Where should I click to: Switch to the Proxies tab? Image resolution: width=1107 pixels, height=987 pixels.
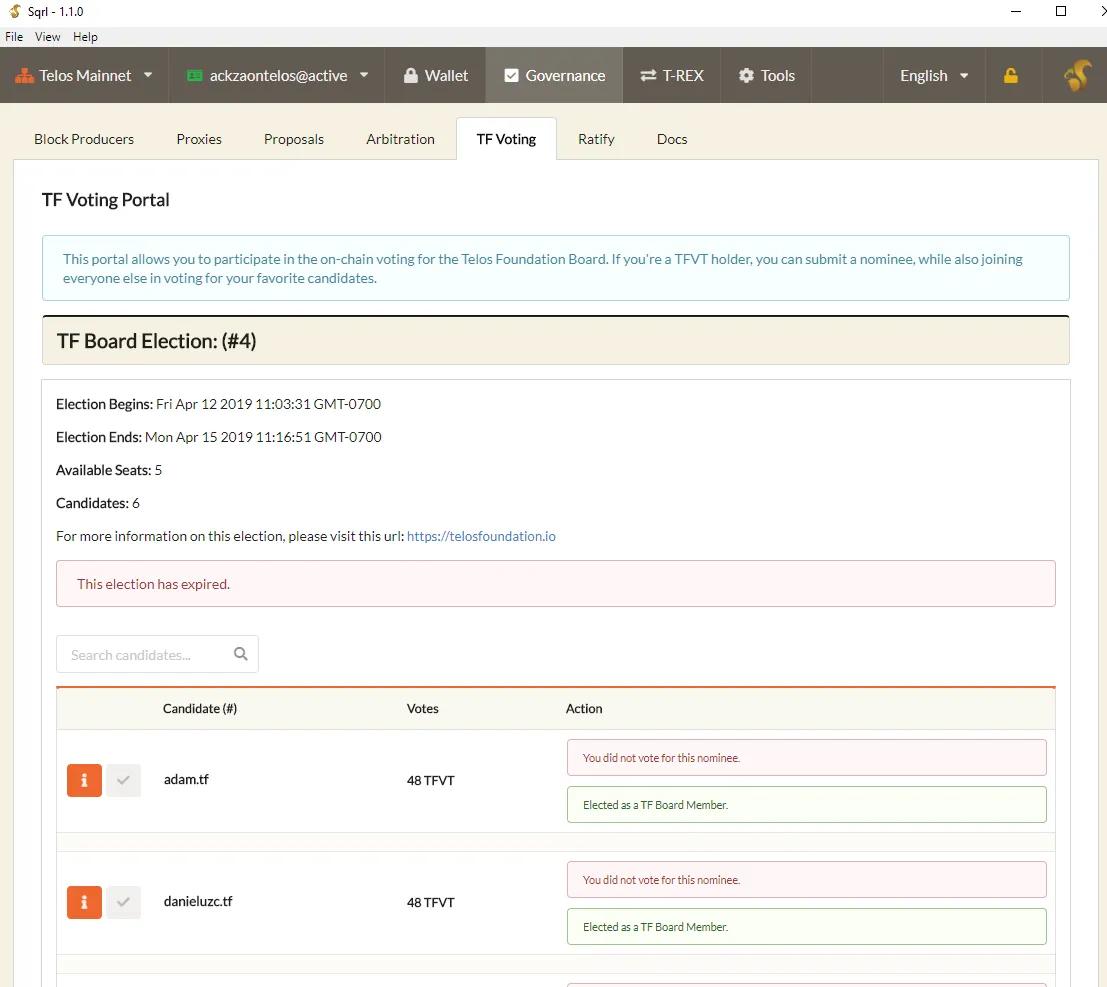point(199,139)
